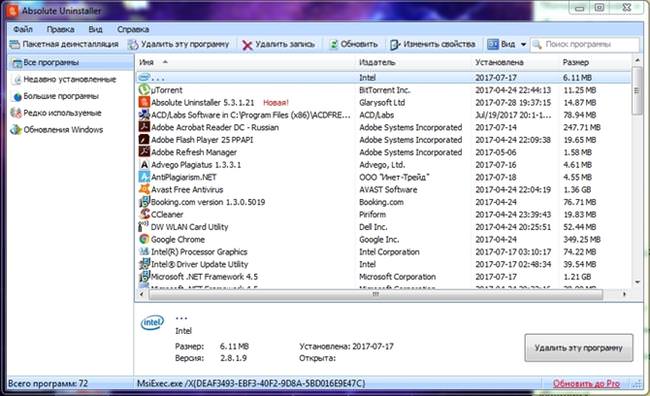Click the Обновить refresh icon

tap(334, 44)
